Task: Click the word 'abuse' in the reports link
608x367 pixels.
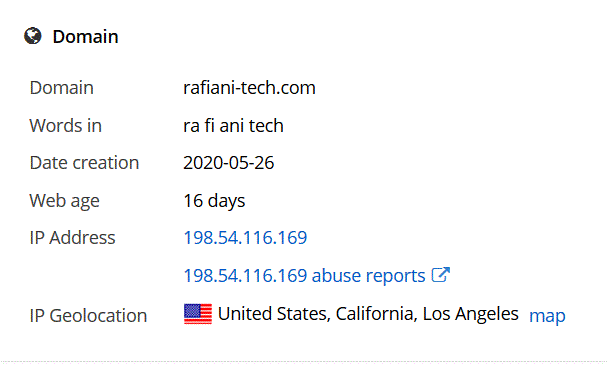Action: tap(336, 275)
